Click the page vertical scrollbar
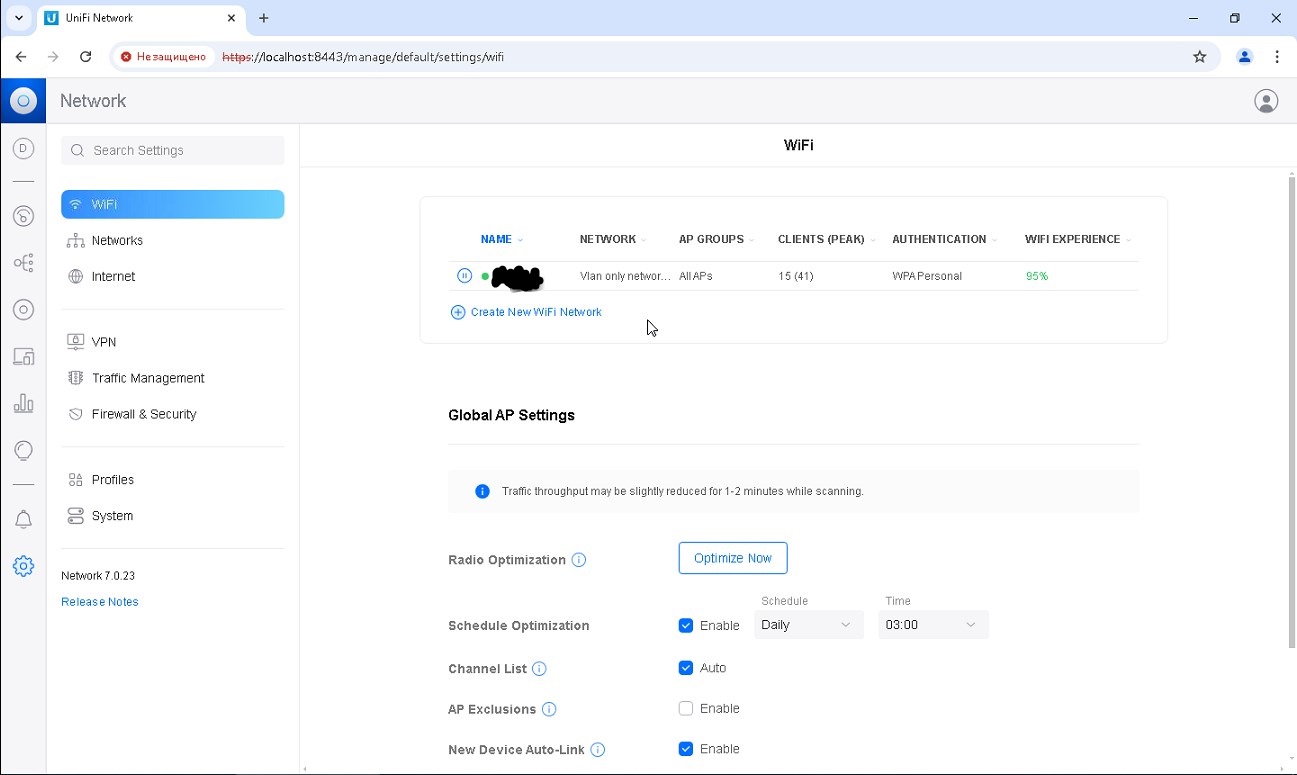The image size is (1297, 775). tap(1291, 410)
